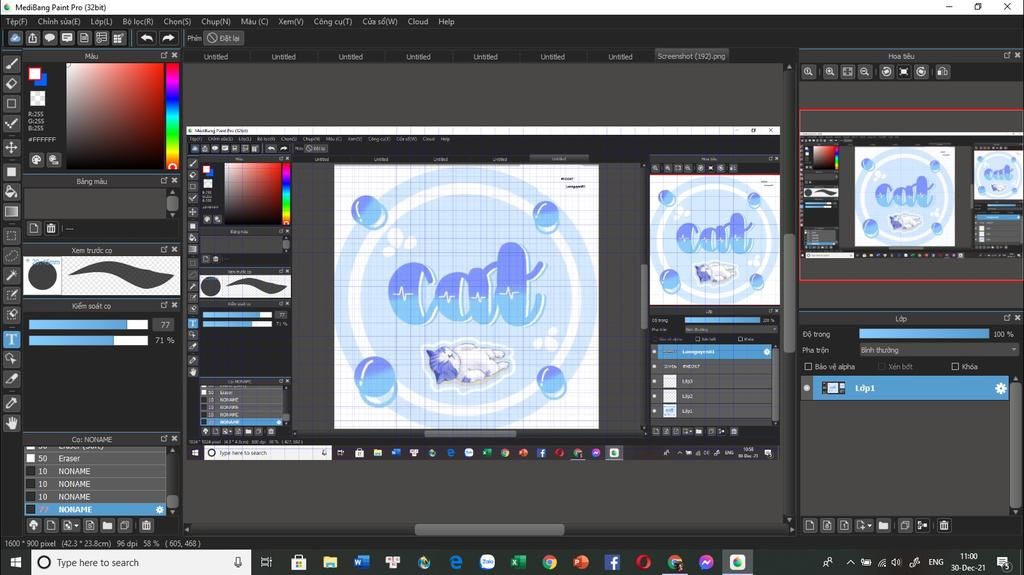Open File Explorer from taskbar
Screen dimensions: 1024x575
[x=330, y=562]
